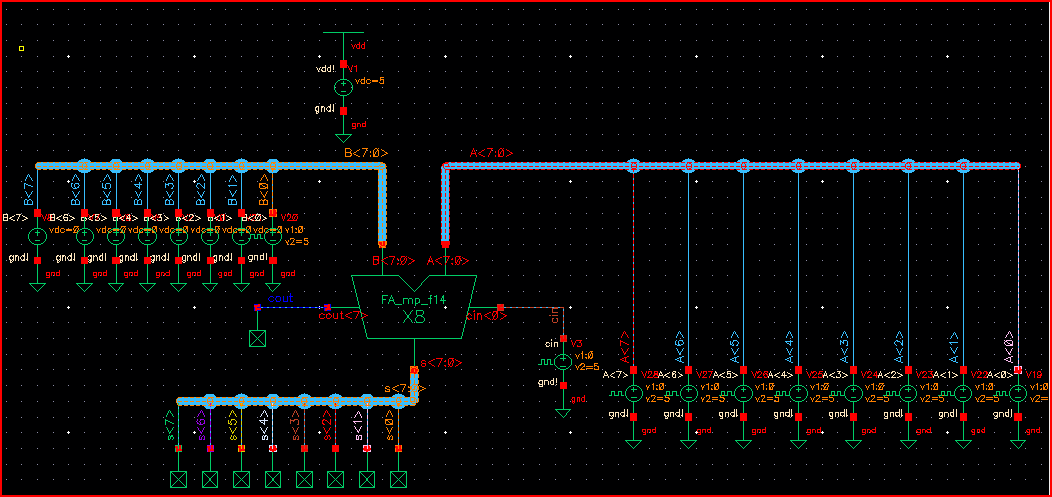This screenshot has height=497, width=1052.
Task: Select the ground symbol below V1 supply
Action: coord(344,137)
